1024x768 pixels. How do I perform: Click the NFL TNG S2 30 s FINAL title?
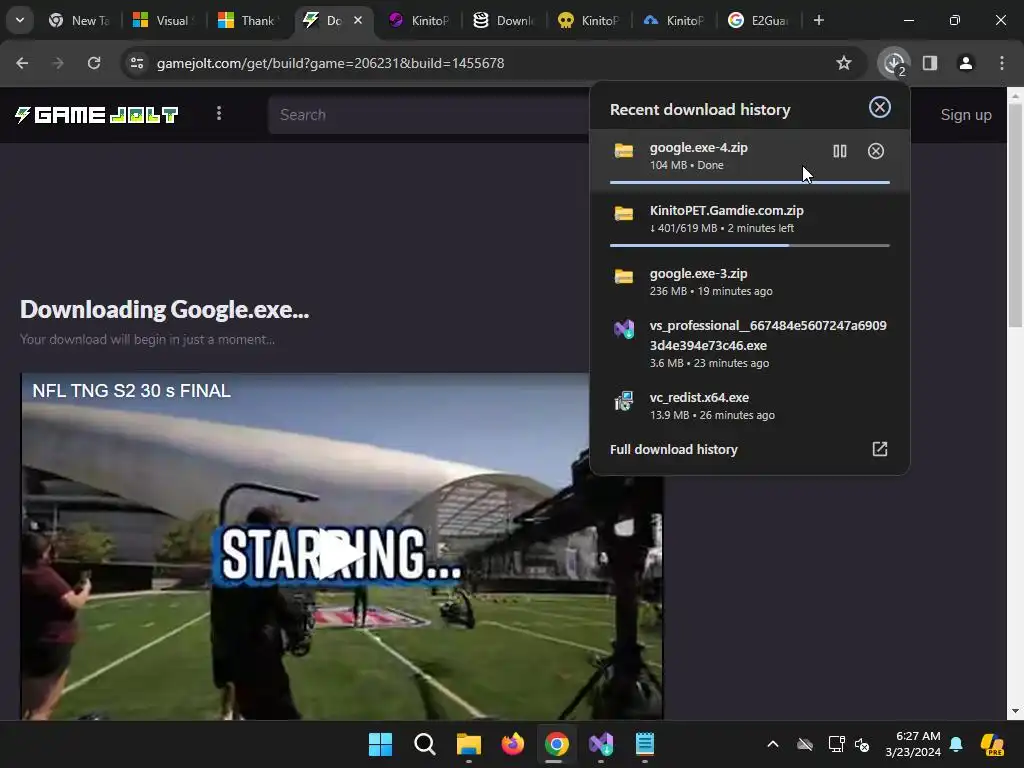131,391
